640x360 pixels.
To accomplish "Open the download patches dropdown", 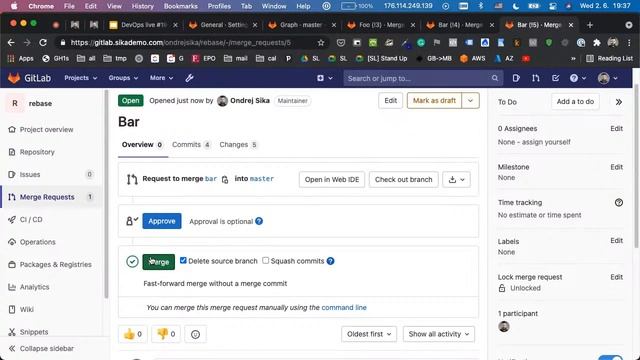I will click(x=456, y=180).
